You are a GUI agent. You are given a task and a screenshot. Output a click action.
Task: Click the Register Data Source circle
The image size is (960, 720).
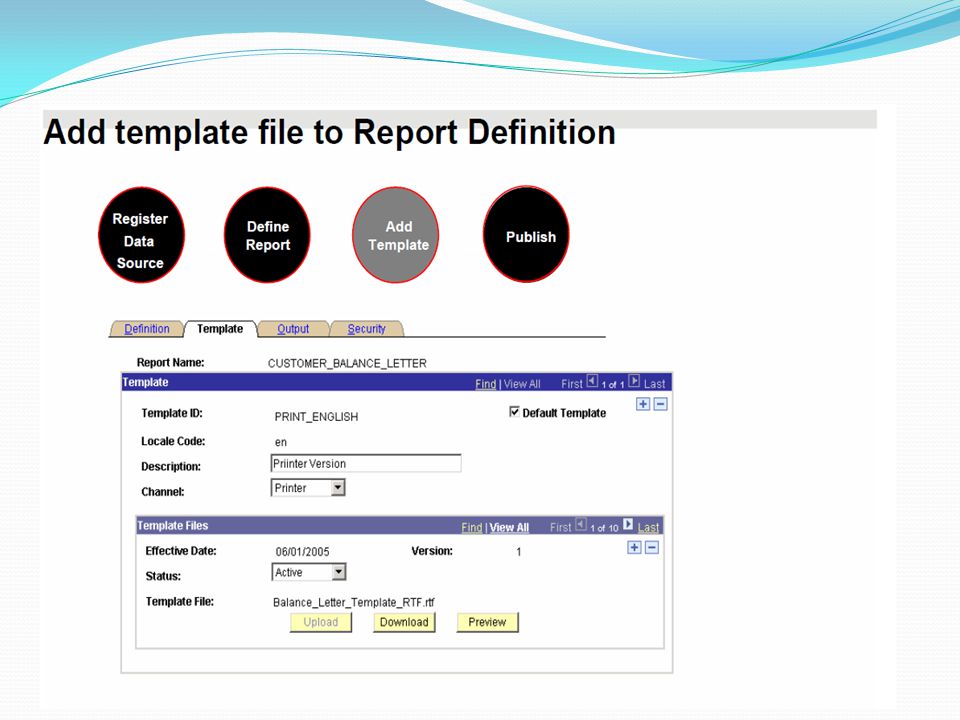click(141, 235)
